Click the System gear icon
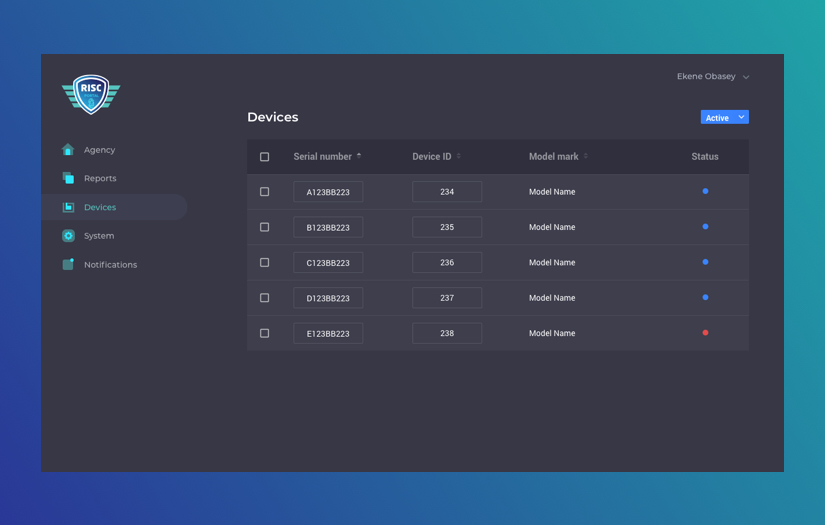 point(68,236)
